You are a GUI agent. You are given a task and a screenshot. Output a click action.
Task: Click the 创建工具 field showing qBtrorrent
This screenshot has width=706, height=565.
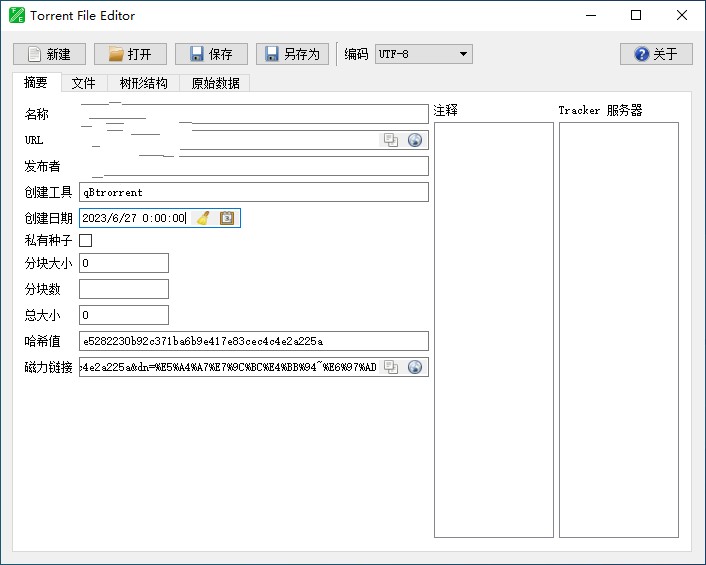pyautogui.click(x=254, y=192)
